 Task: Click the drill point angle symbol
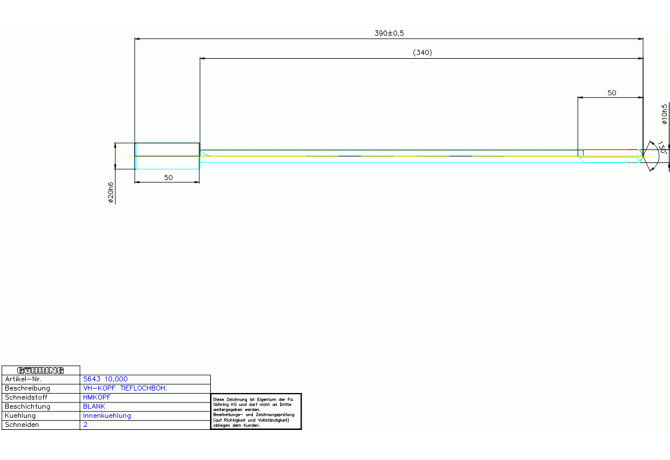tap(660, 150)
